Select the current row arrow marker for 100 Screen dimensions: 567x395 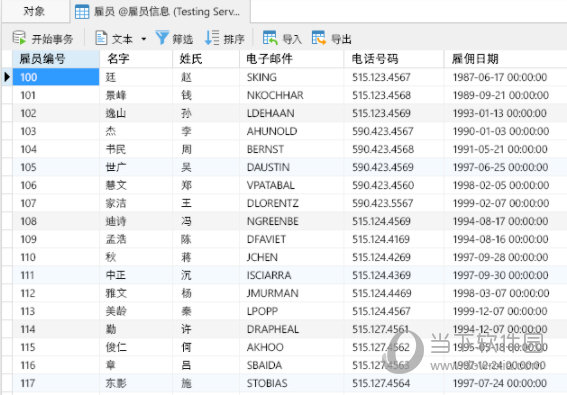[7, 77]
